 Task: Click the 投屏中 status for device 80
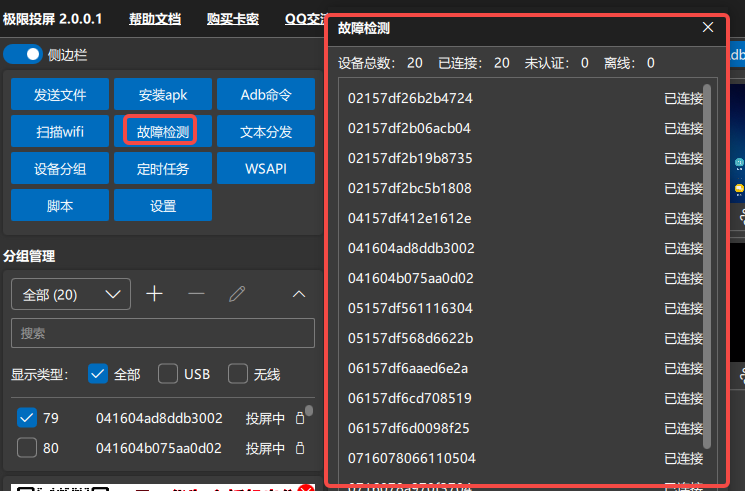point(265,448)
